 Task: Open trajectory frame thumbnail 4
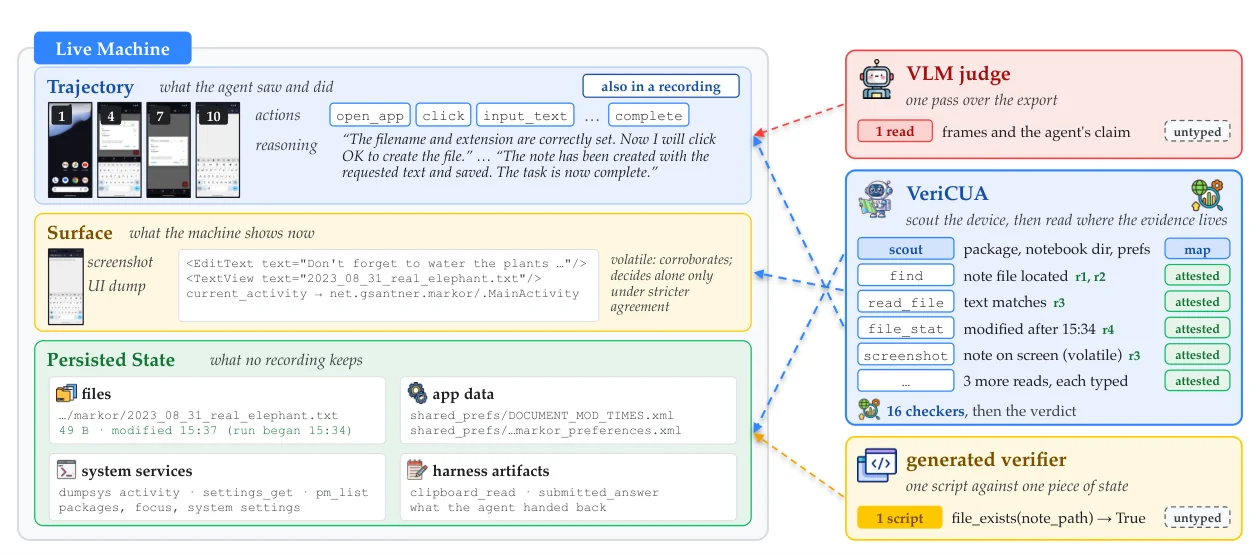119,149
